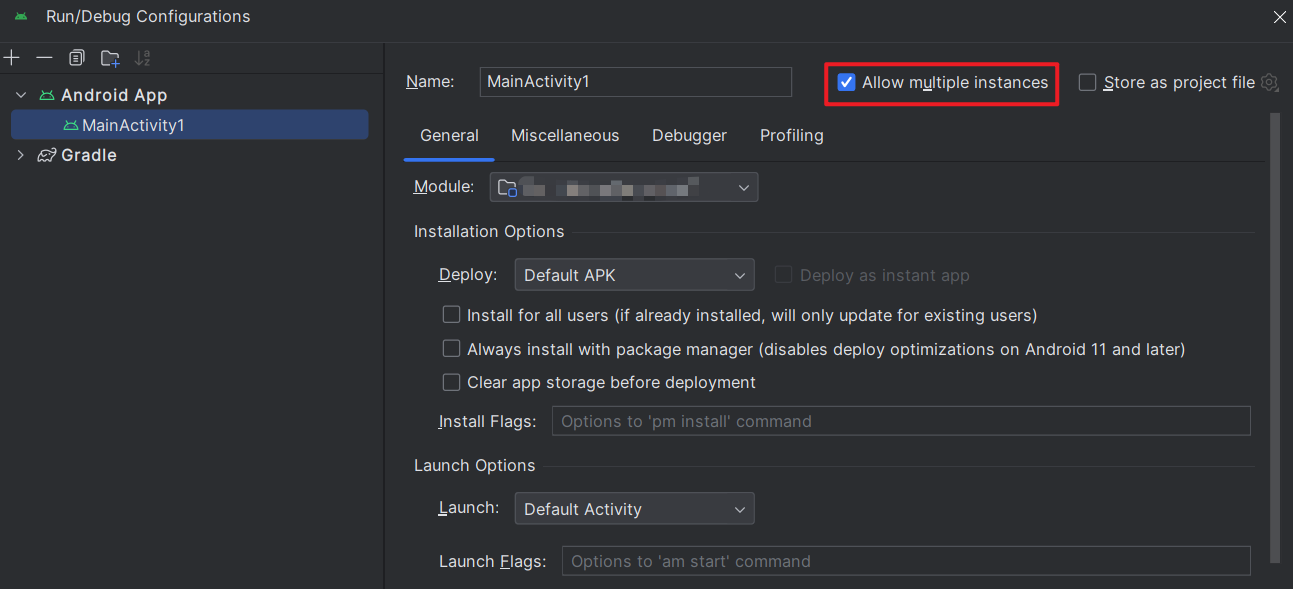Enable Clear app storage before deployment

tap(452, 382)
